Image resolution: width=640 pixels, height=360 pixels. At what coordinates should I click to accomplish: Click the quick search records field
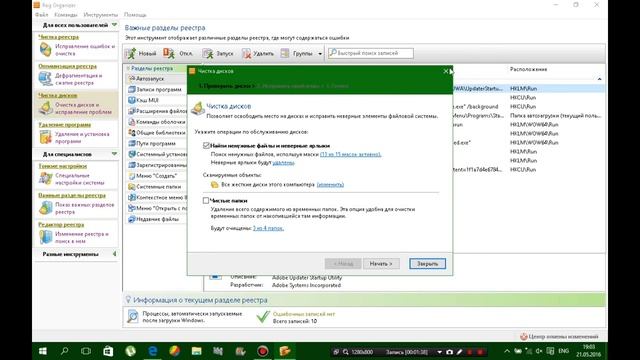pos(371,53)
